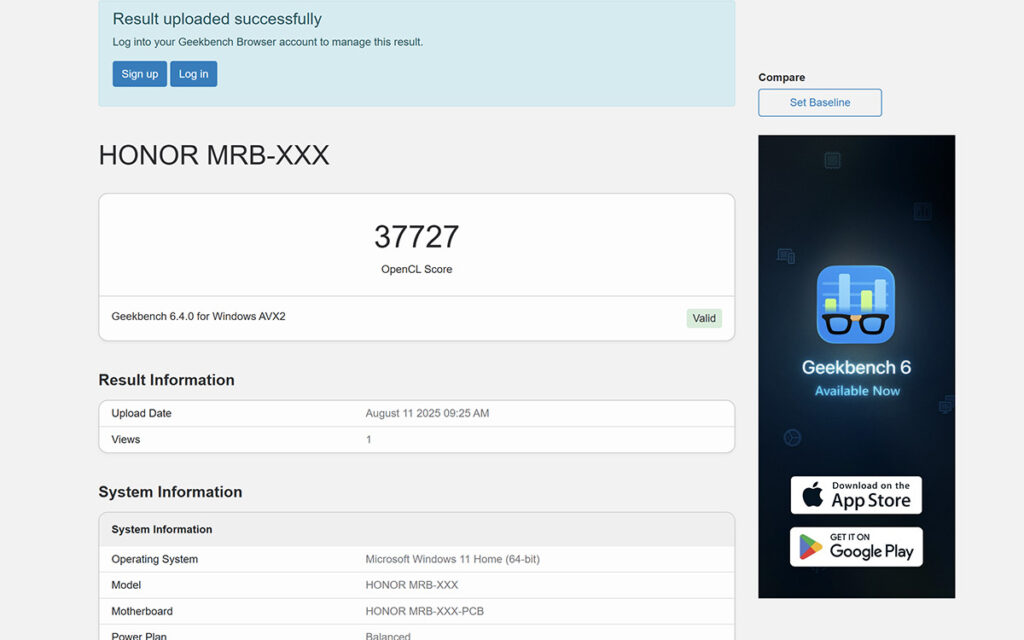Click the Power Plan row label
This screenshot has height=640, width=1024.
[139, 635]
